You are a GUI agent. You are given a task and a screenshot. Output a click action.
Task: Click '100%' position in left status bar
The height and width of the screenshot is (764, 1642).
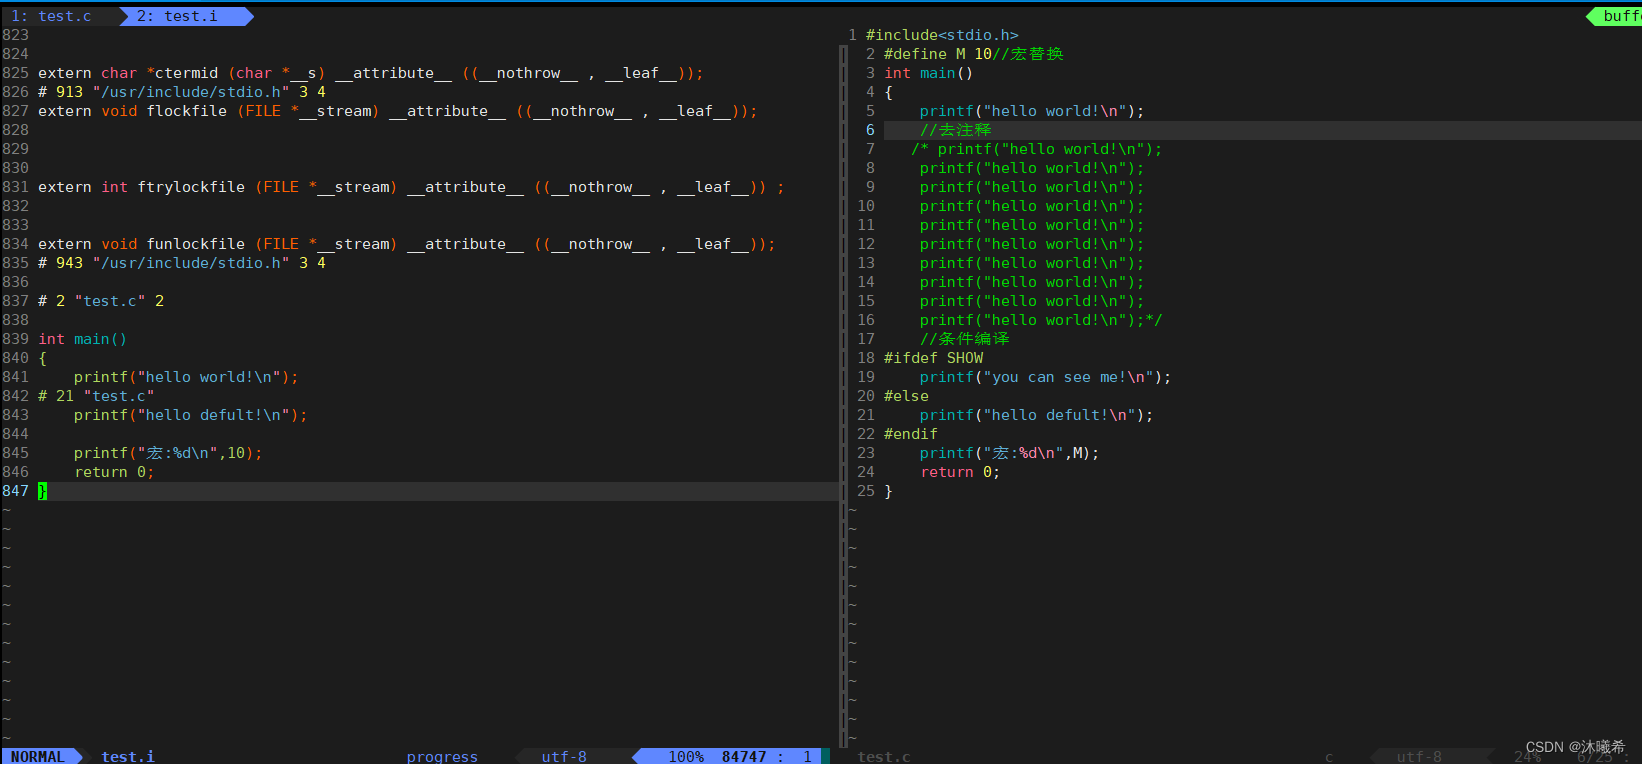(686, 756)
